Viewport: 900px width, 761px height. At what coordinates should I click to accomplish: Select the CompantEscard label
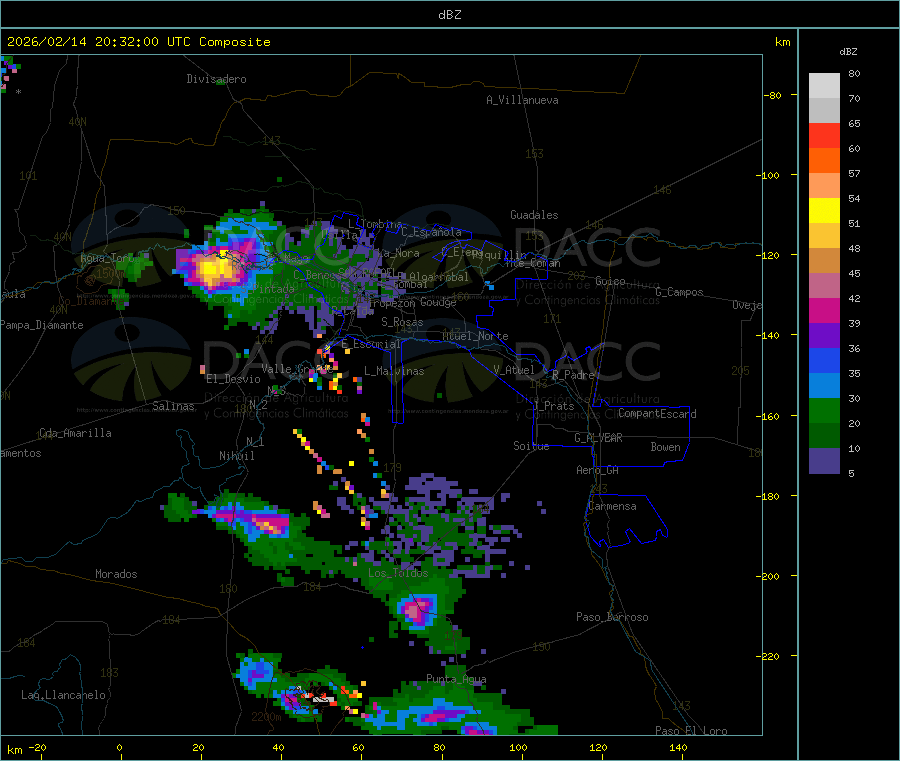point(657,413)
